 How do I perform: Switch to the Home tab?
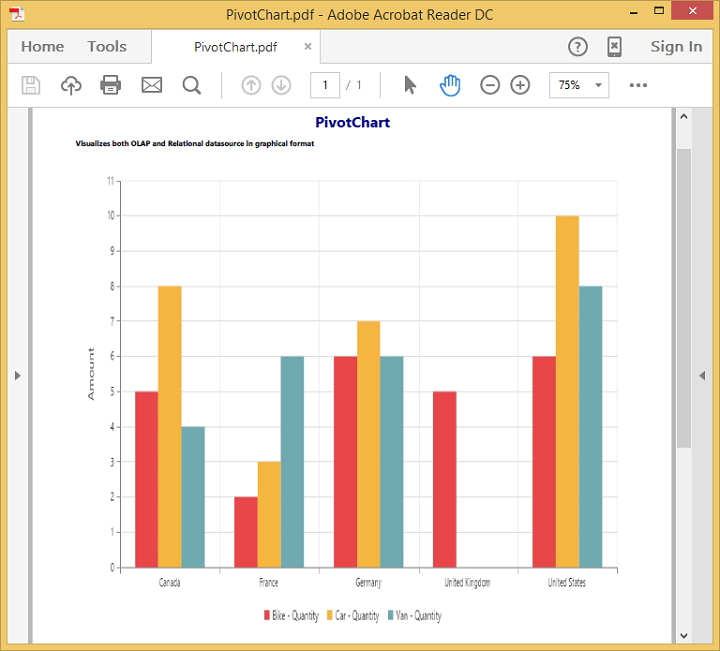[42, 47]
